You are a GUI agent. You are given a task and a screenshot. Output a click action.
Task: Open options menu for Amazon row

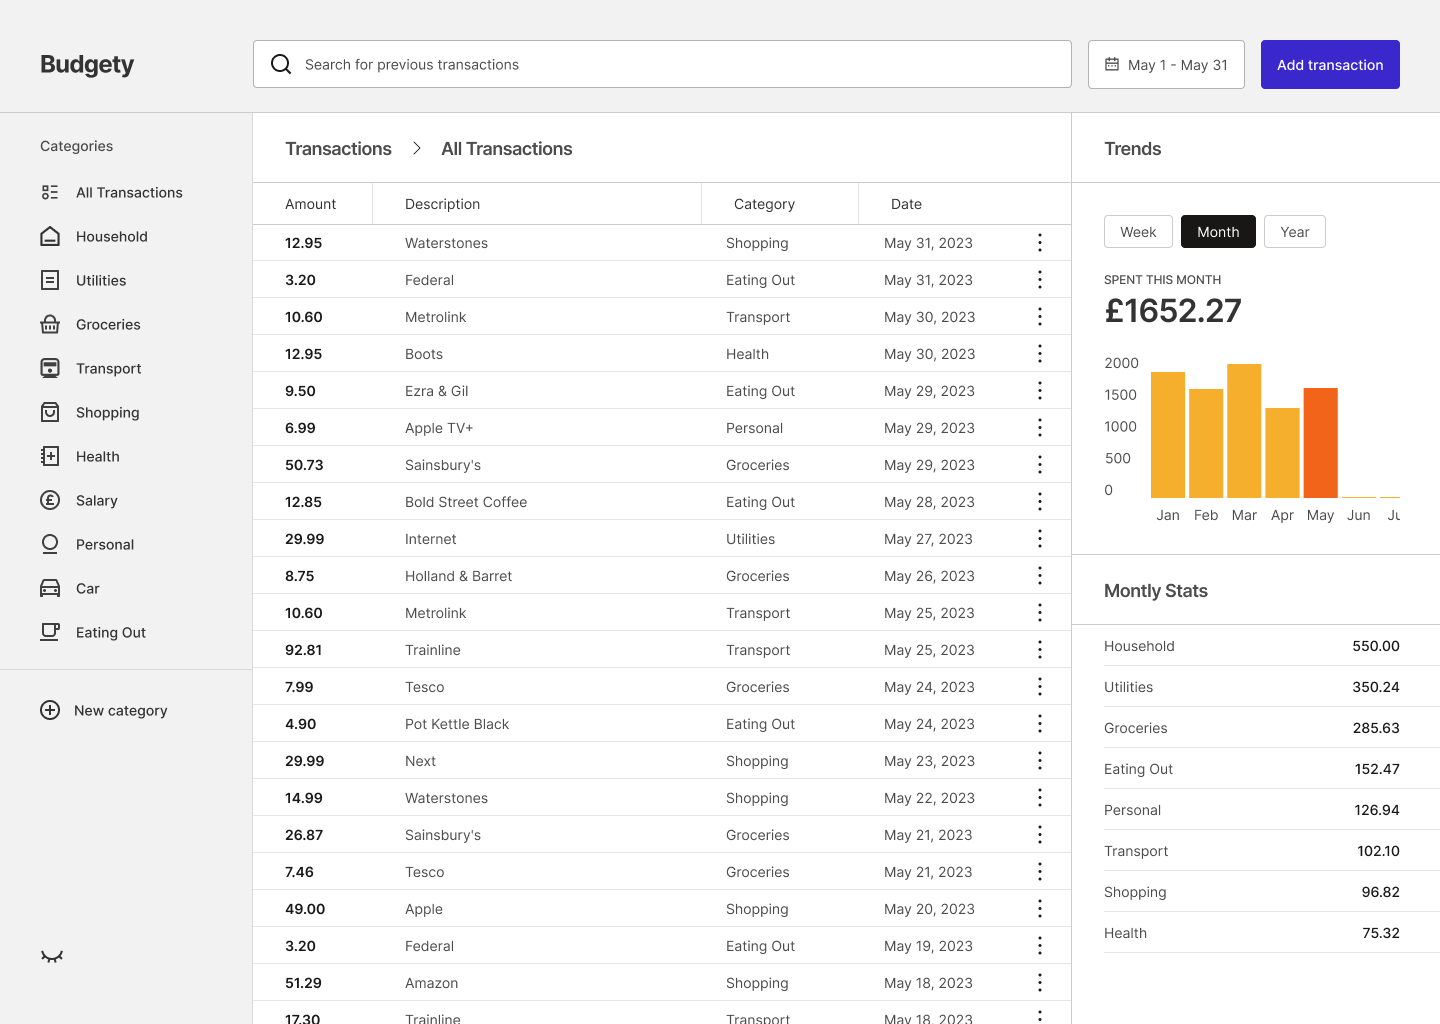tap(1040, 983)
